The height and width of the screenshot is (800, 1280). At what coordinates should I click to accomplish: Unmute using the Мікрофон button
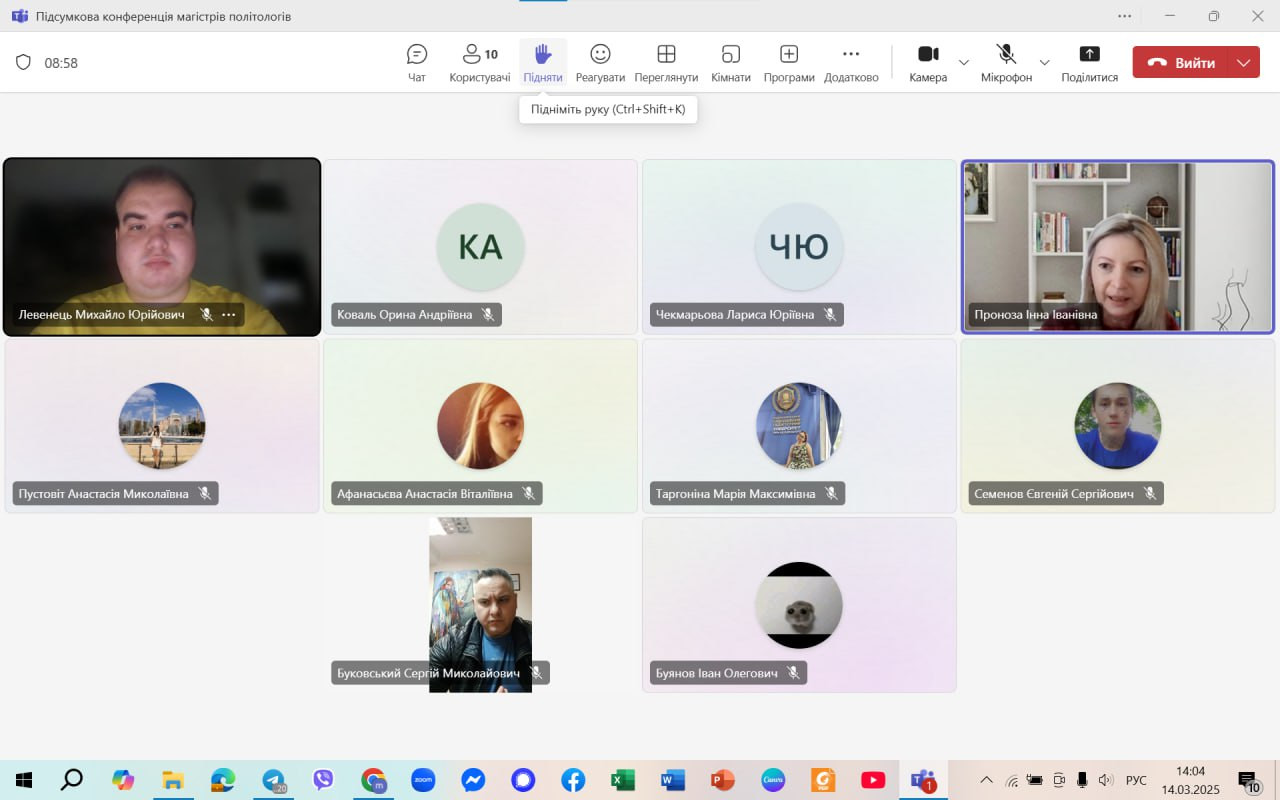(1006, 63)
